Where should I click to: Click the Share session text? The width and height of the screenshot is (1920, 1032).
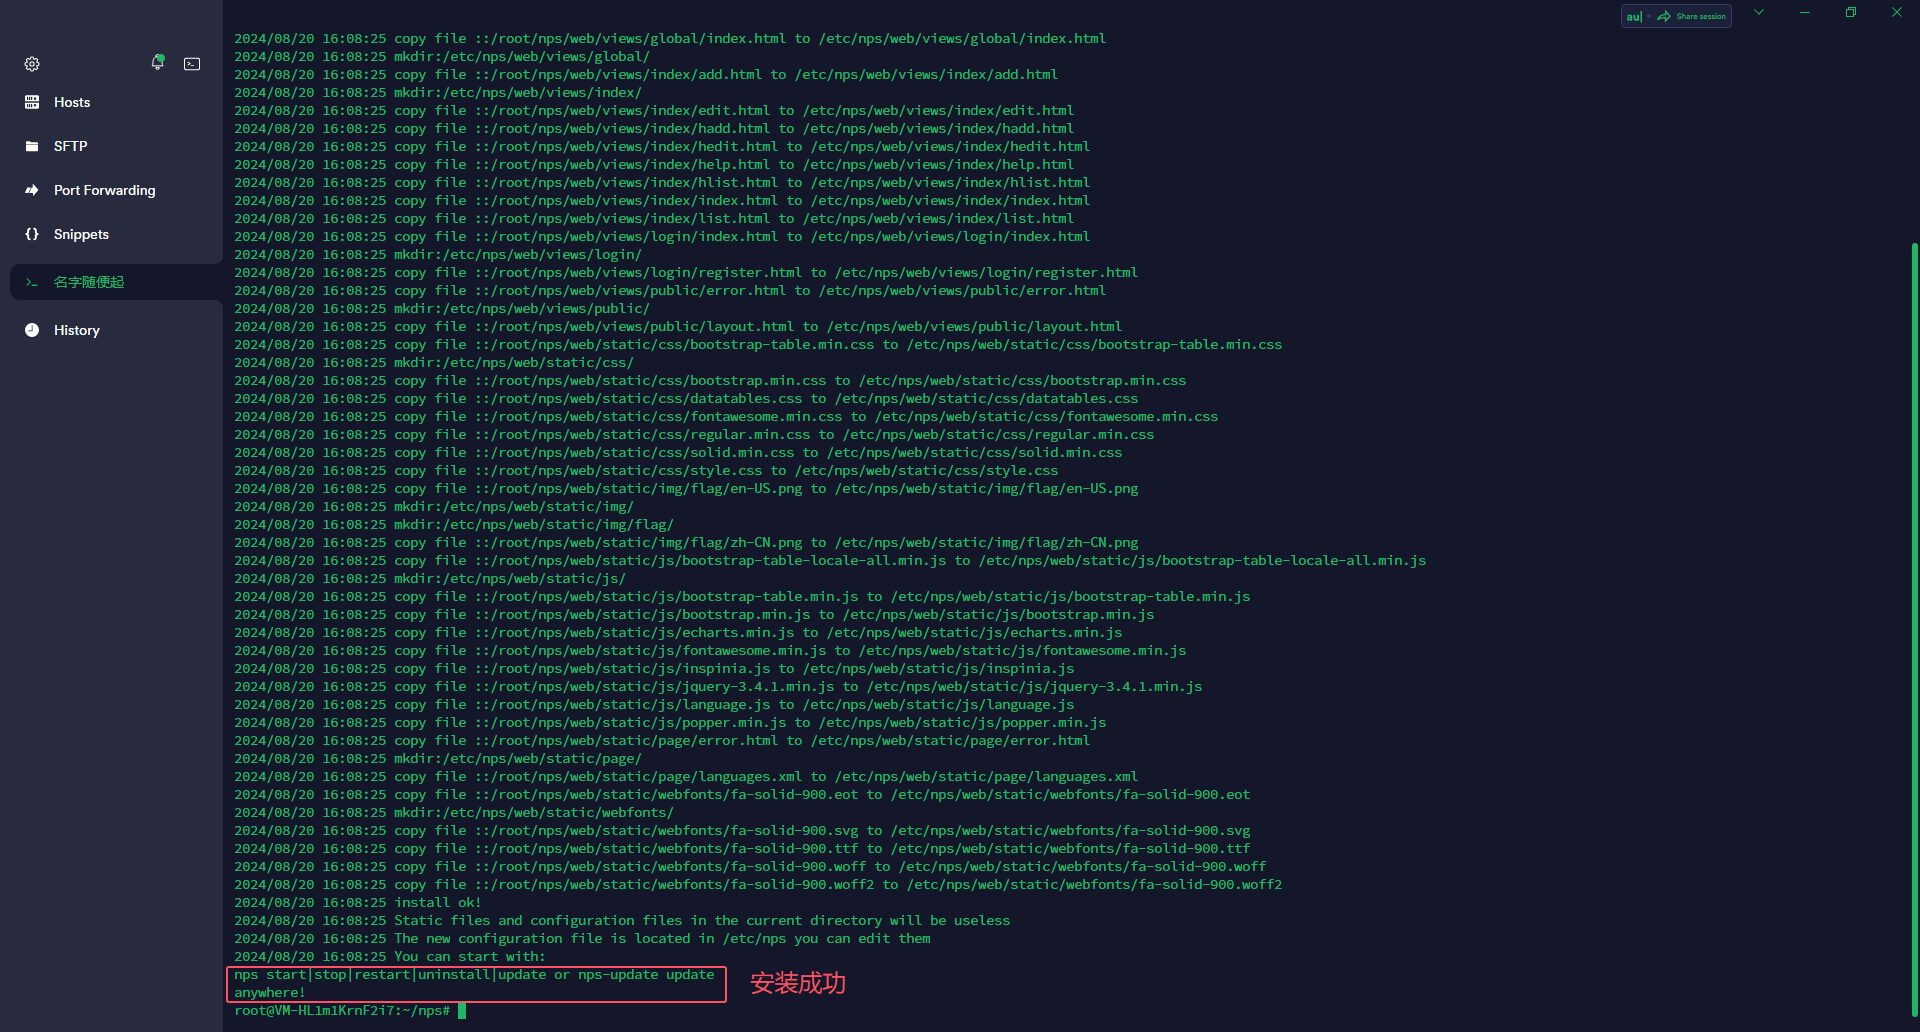pos(1701,16)
